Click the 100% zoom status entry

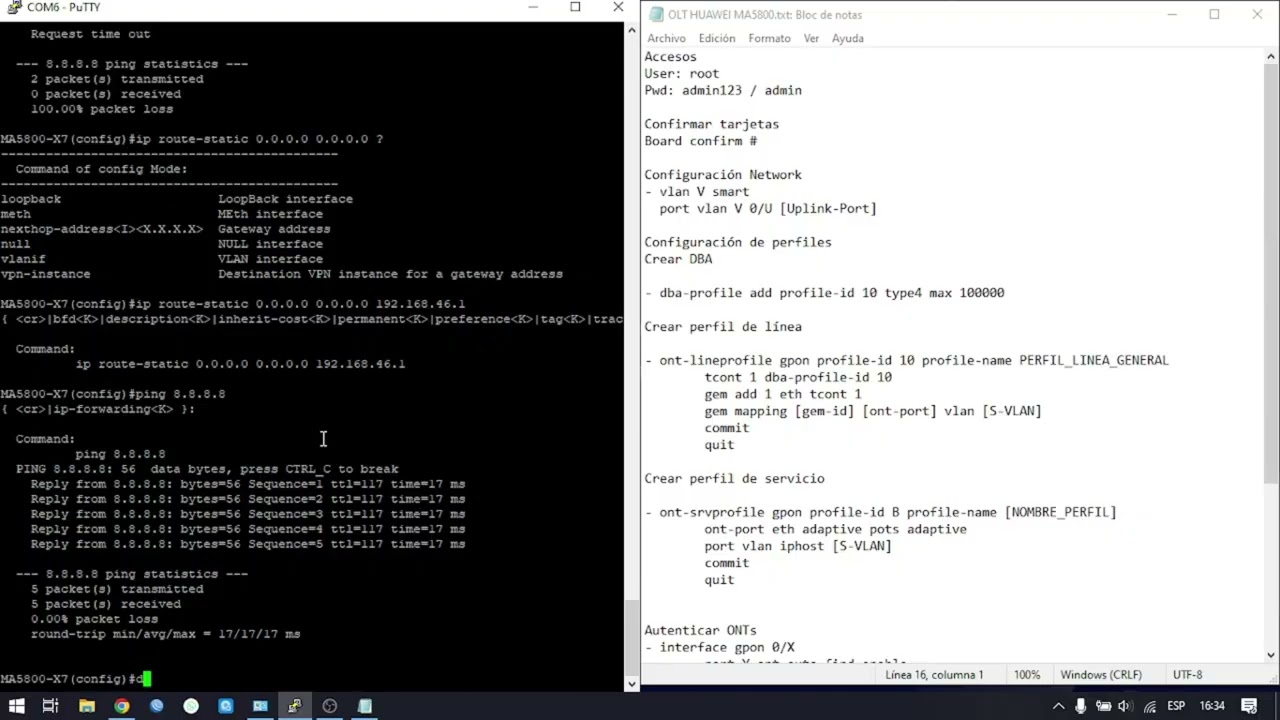(1027, 675)
